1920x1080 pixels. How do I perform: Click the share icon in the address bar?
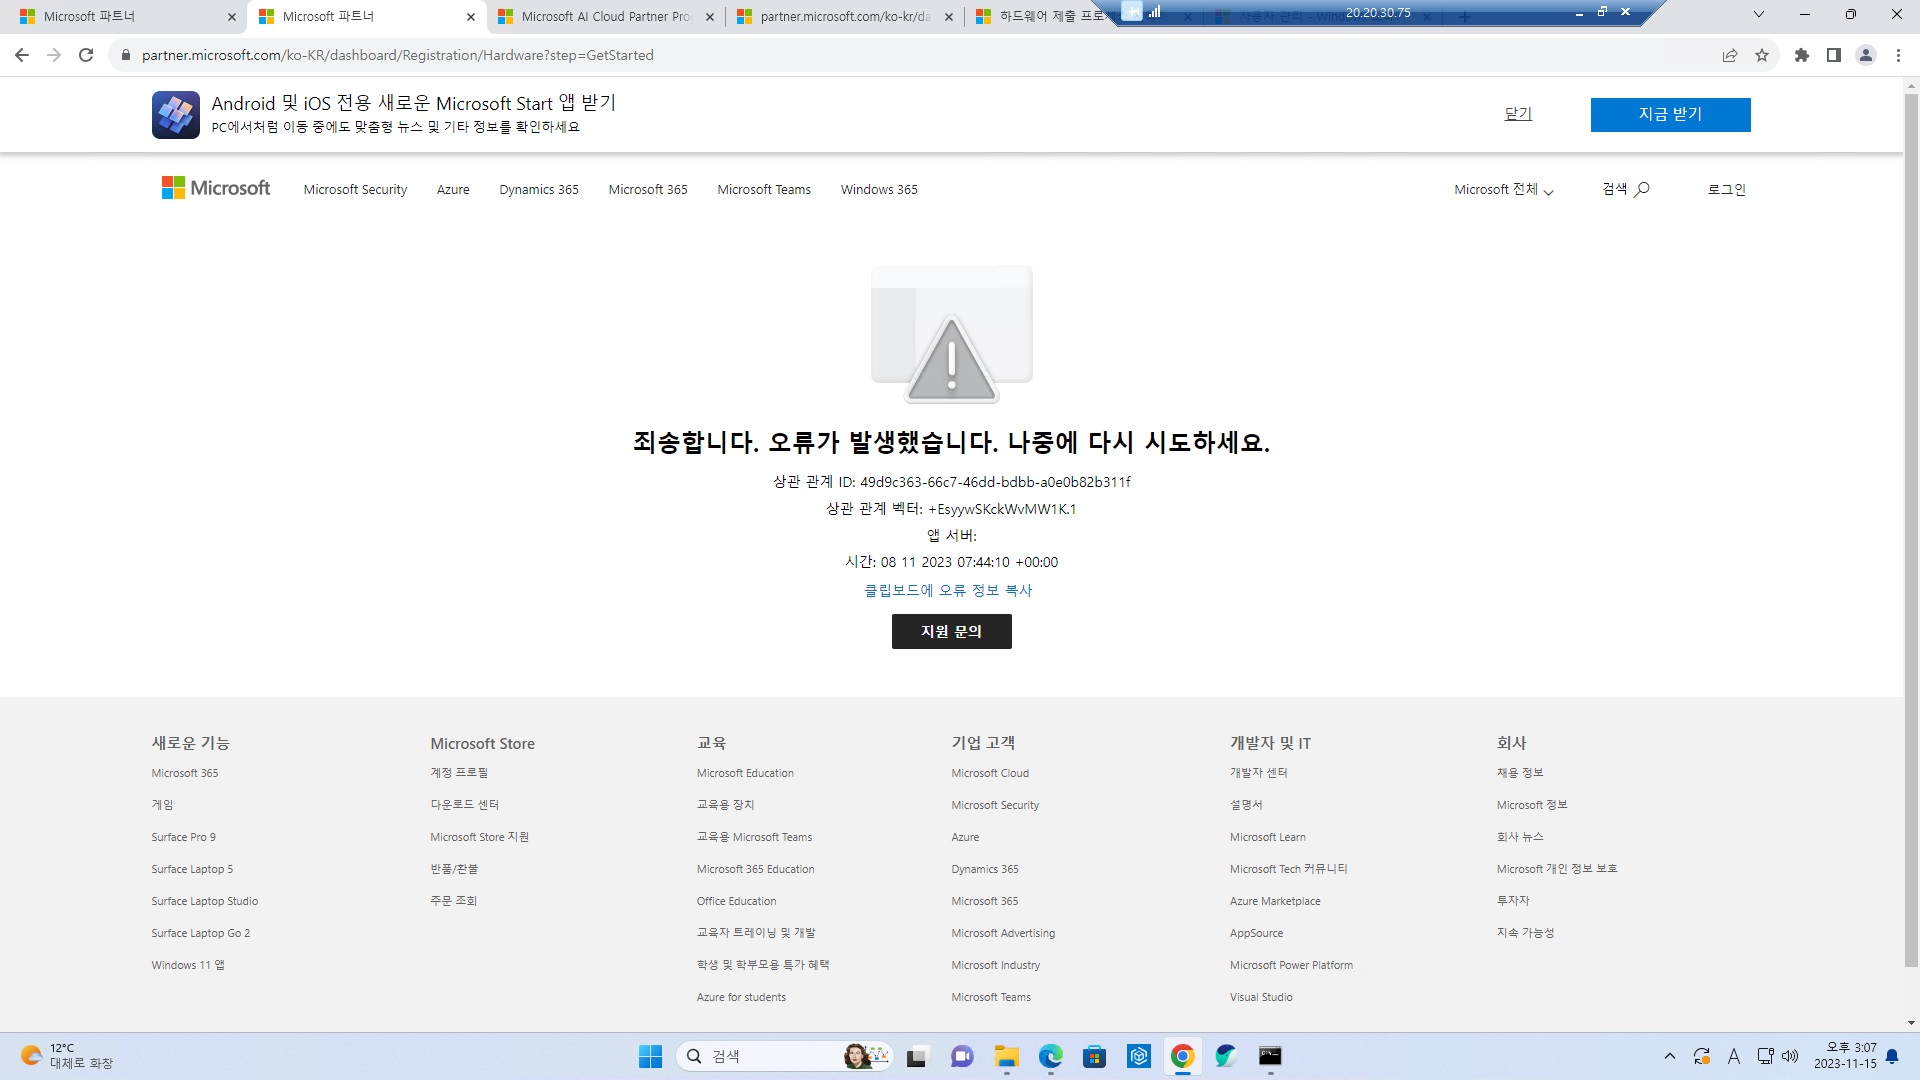(x=1730, y=55)
